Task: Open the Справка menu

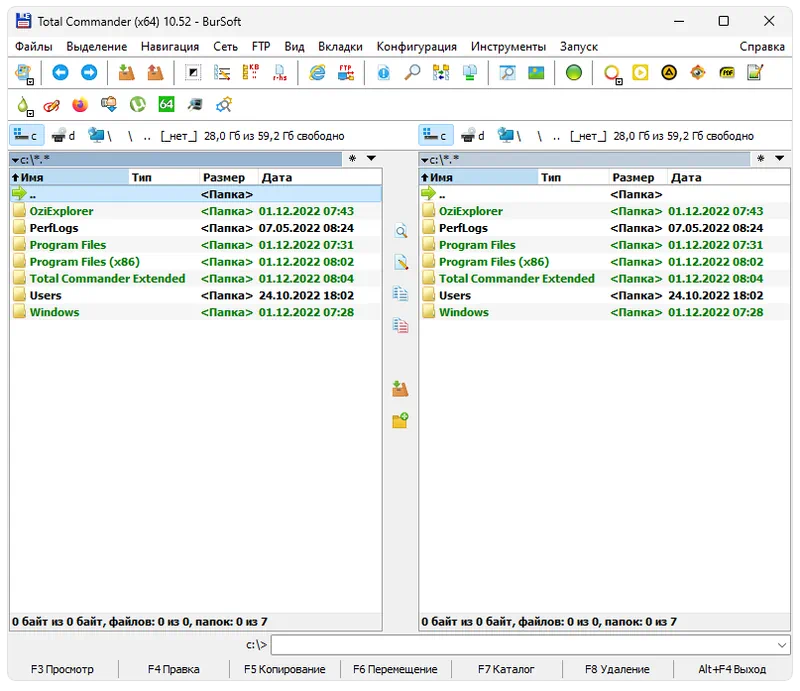Action: pos(762,46)
